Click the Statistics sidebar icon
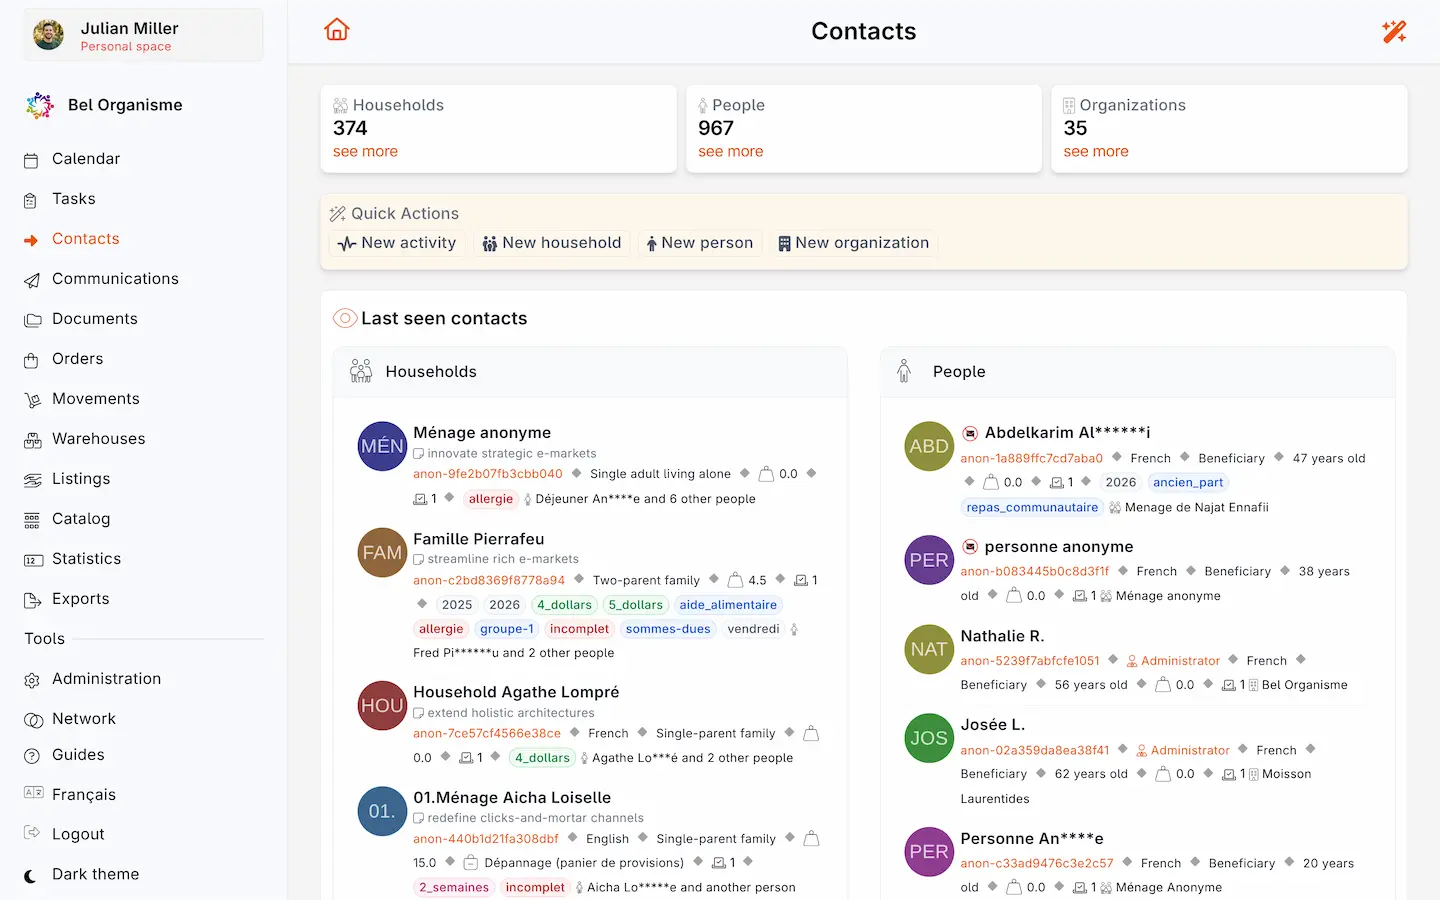This screenshot has width=1440, height=900. 33,560
